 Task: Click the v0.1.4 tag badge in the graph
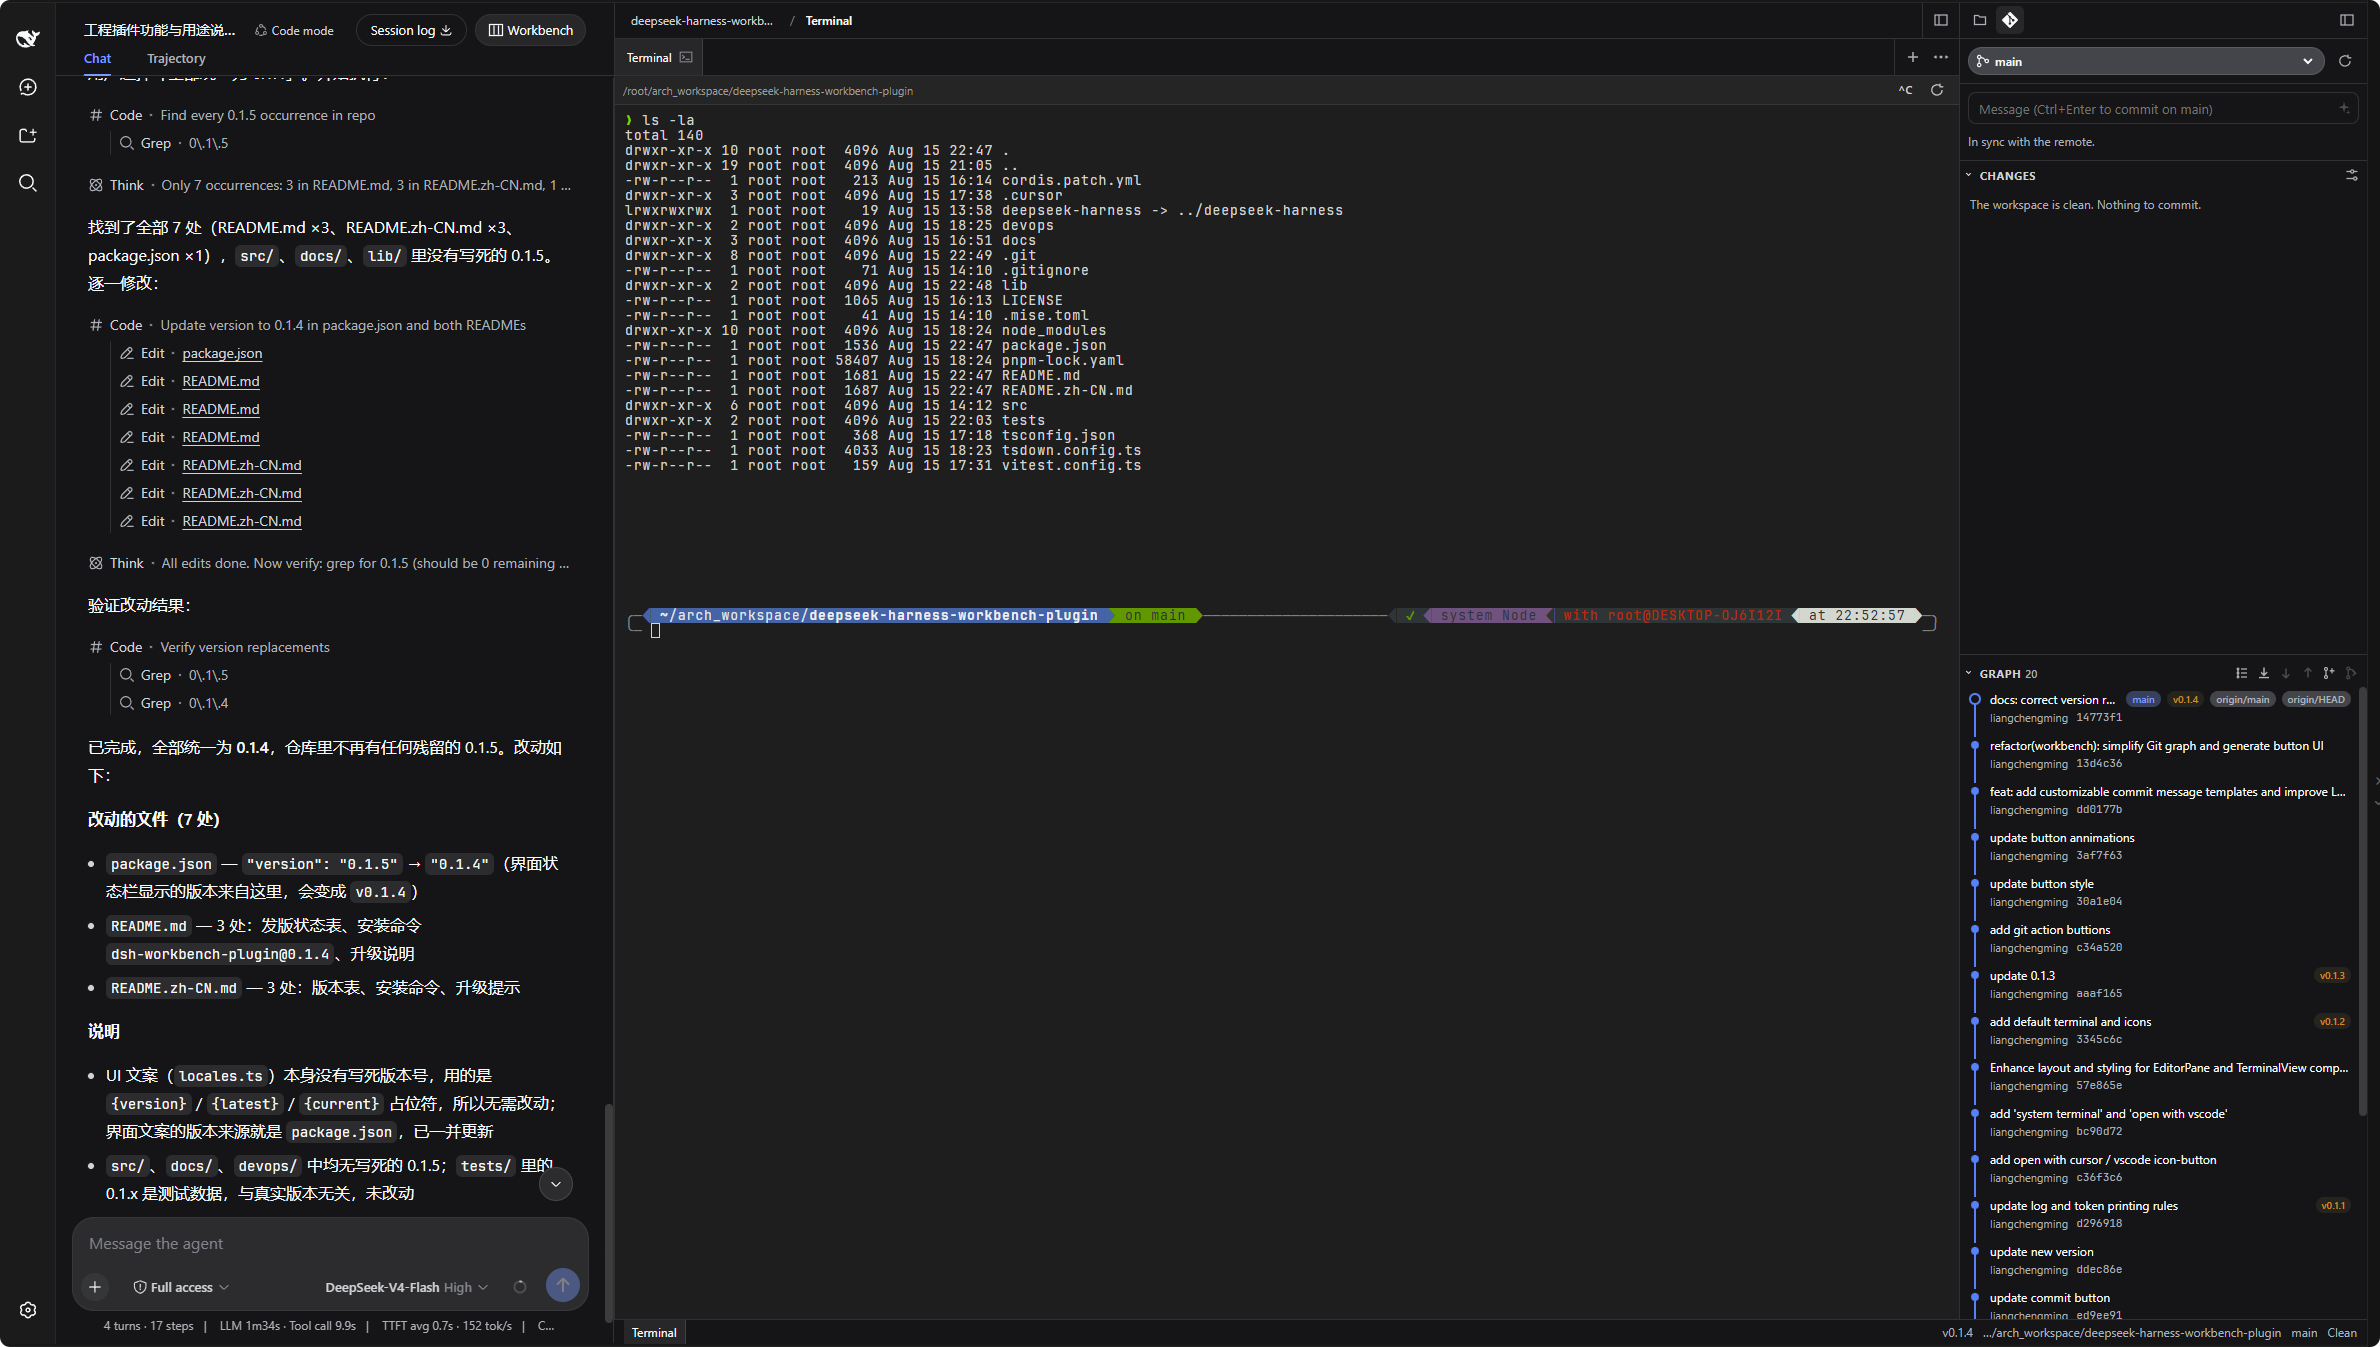click(x=2185, y=699)
